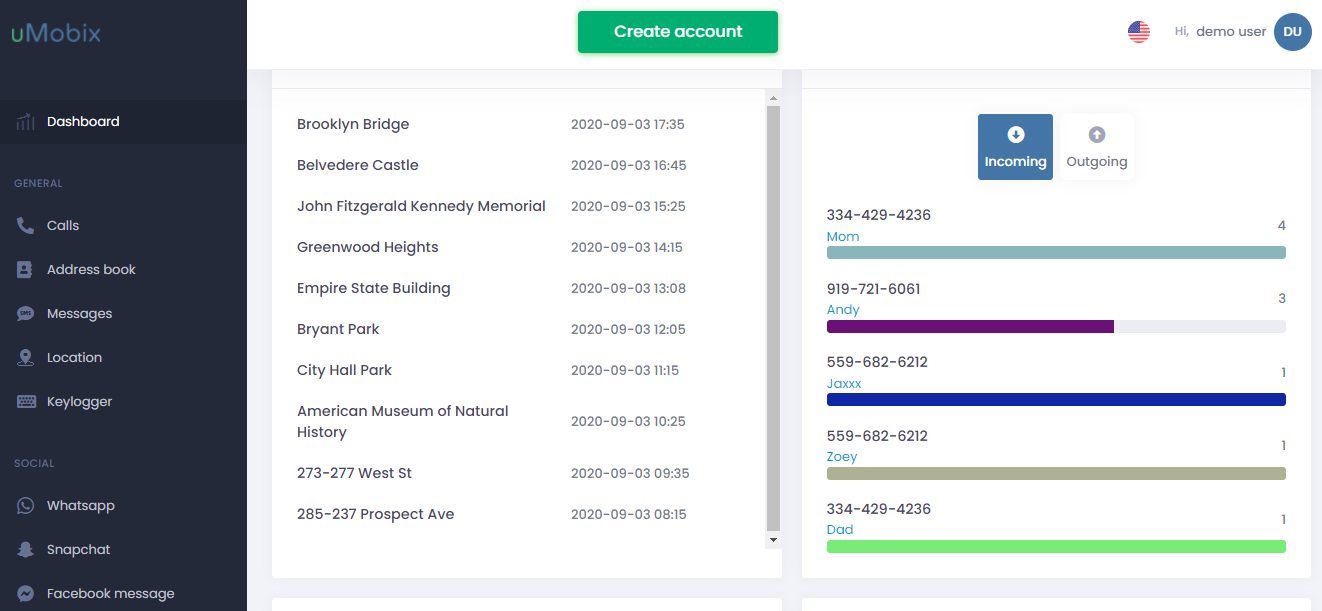Click the Dashboard chart icon
This screenshot has height=611, width=1322.
point(26,122)
